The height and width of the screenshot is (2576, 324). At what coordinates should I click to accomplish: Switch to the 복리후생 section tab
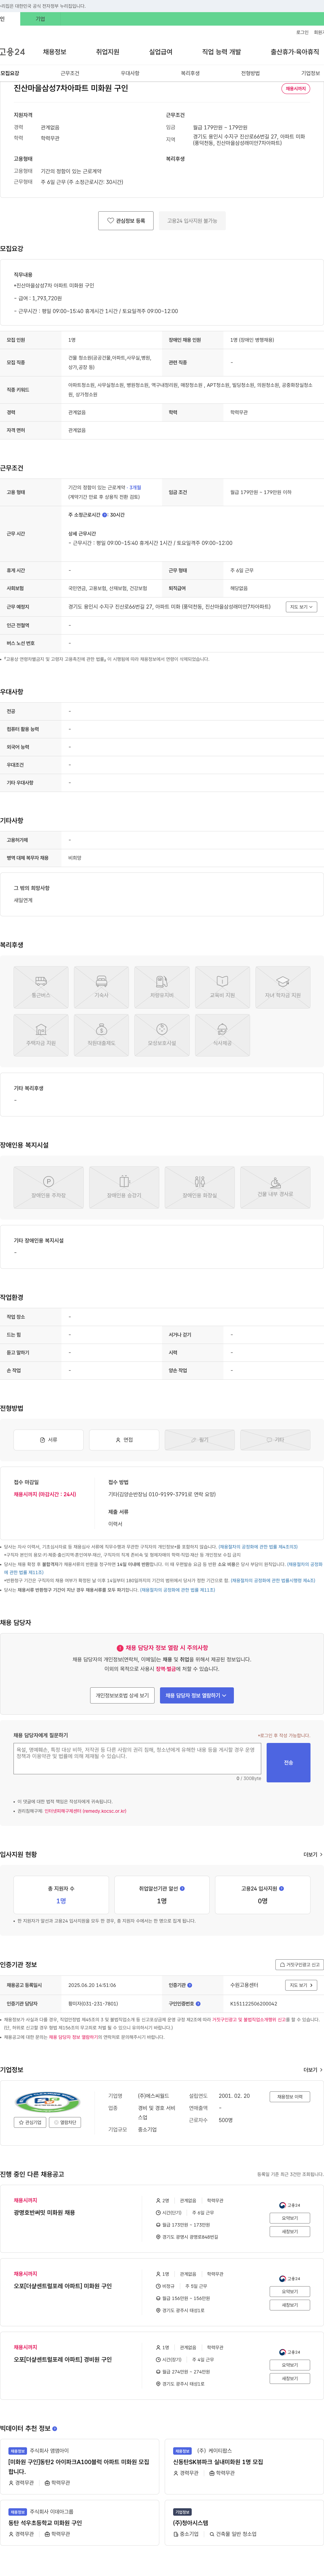click(x=190, y=73)
